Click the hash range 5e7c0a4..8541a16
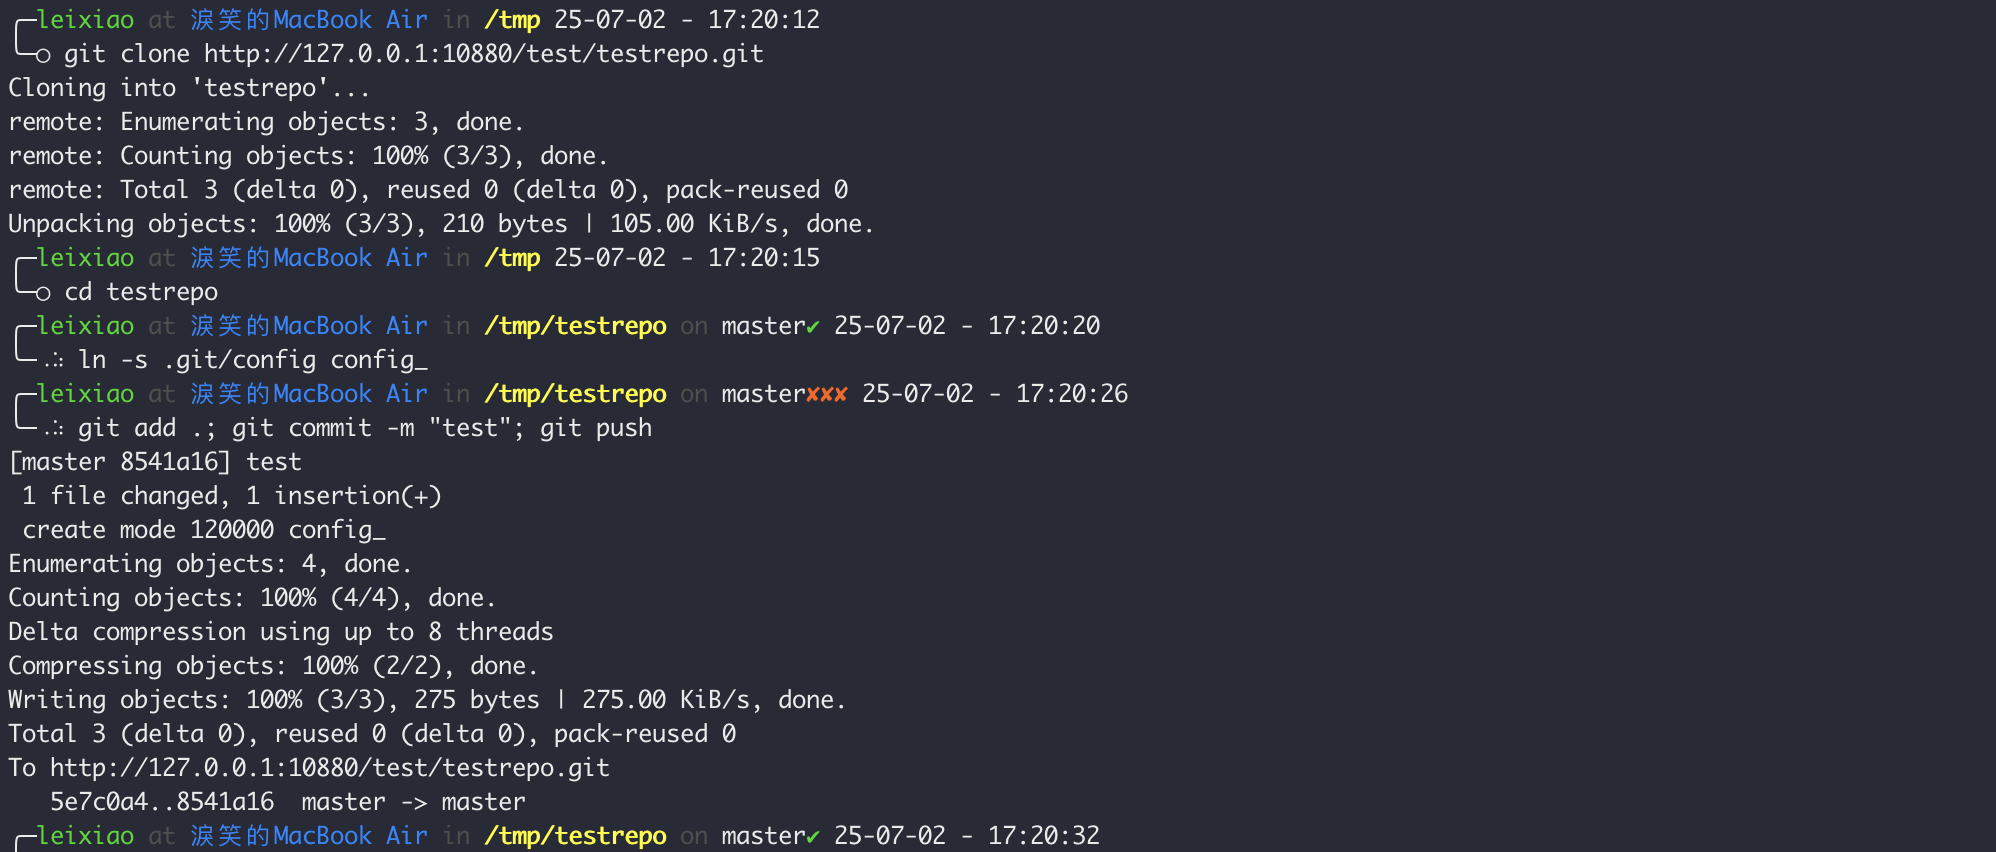Screen dimensions: 1996x852 point(162,802)
